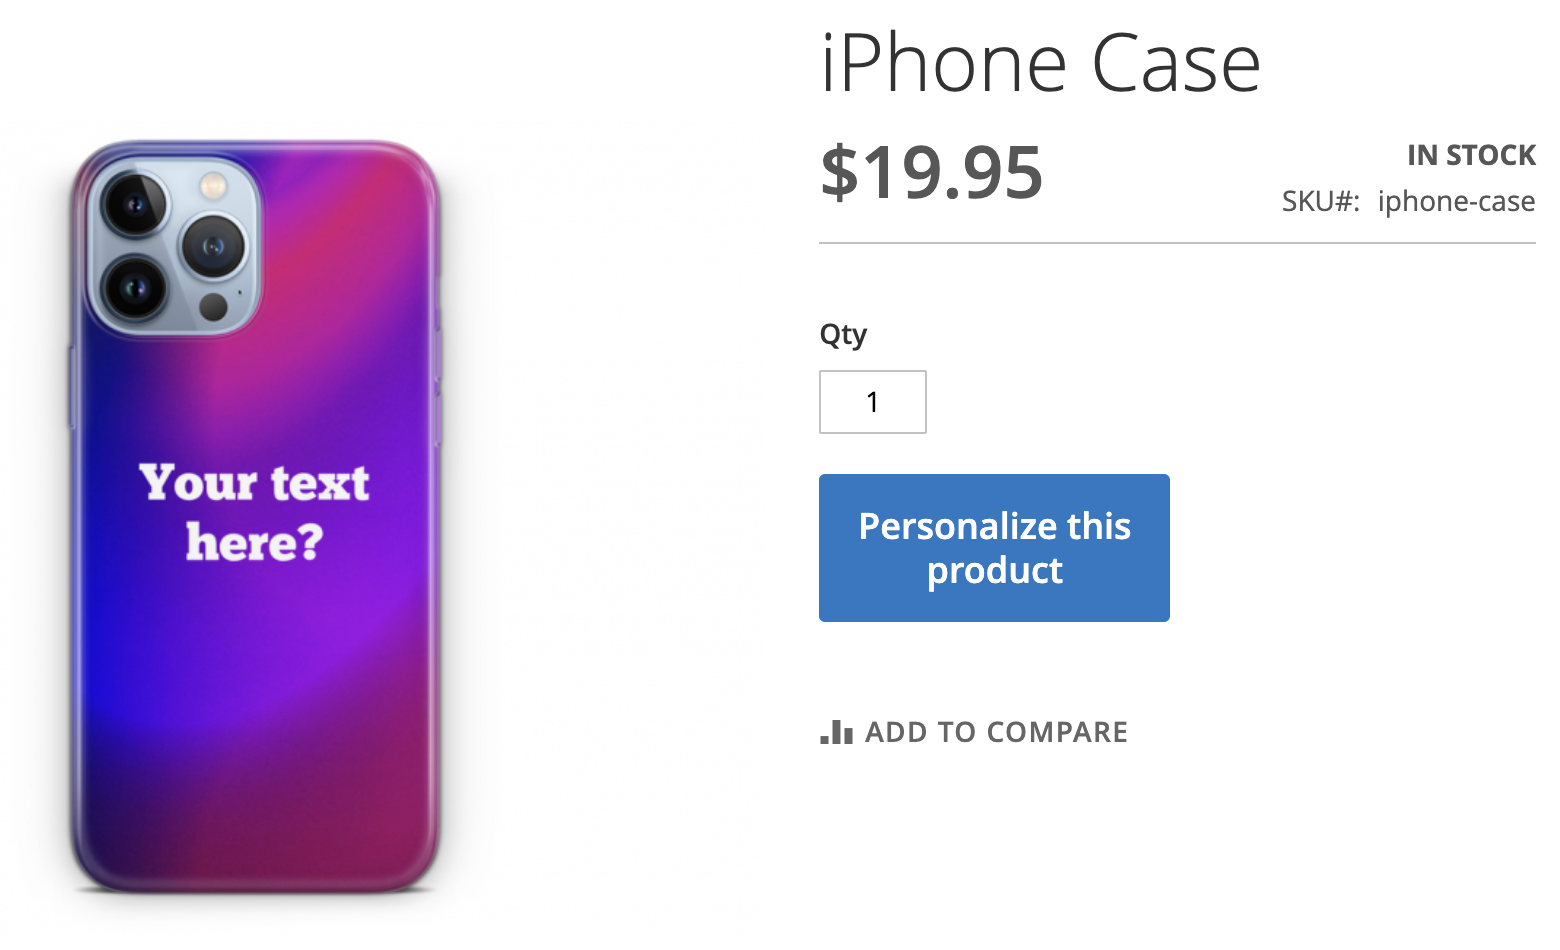Click the 'Qty' label above the quantity box

coord(843,335)
